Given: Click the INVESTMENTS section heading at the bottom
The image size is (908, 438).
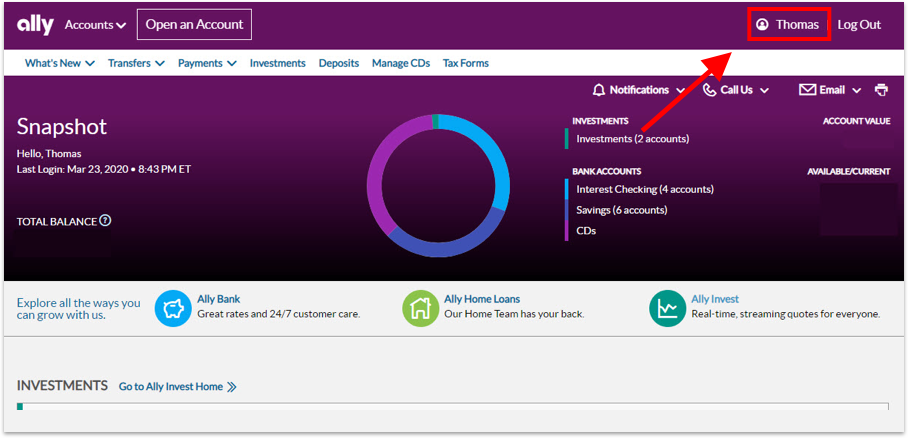Looking at the screenshot, I should click(63, 386).
